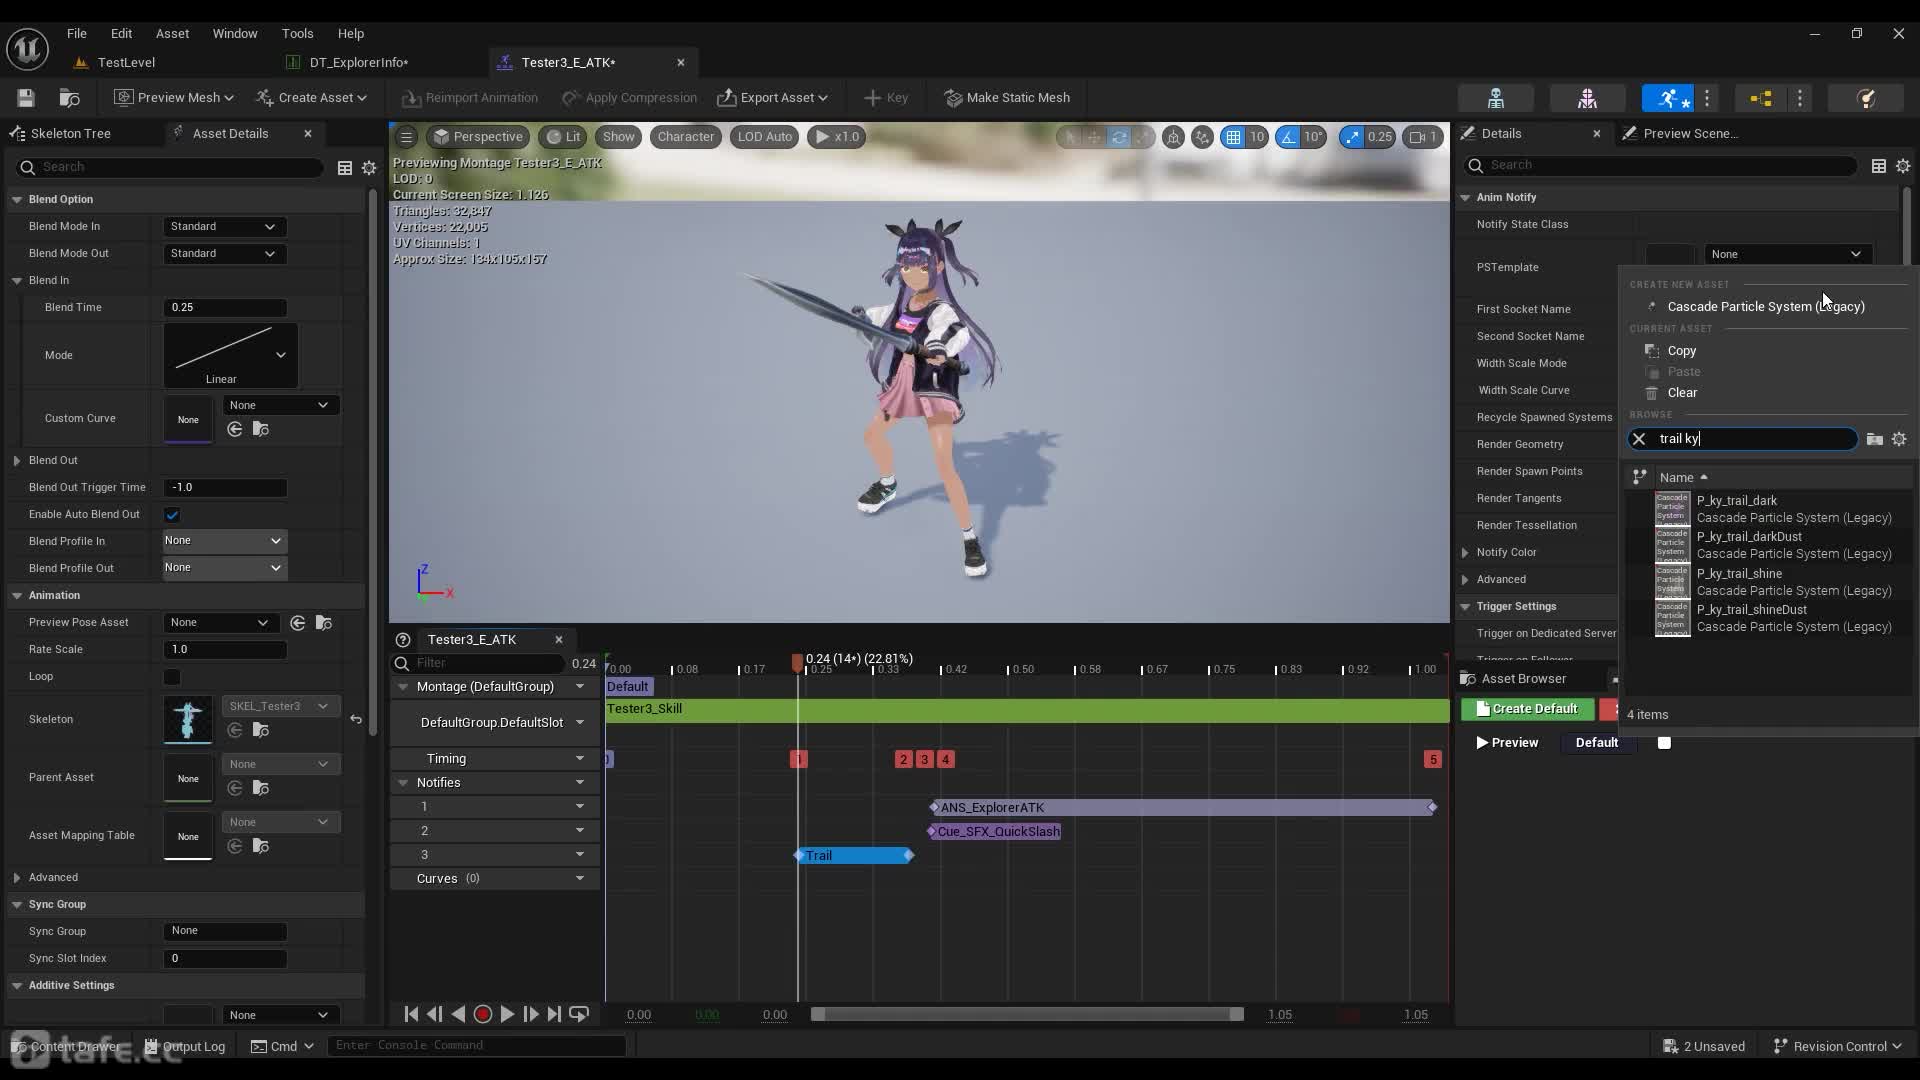Image resolution: width=1920 pixels, height=1080 pixels.
Task: Open the File menu
Action: 76,33
